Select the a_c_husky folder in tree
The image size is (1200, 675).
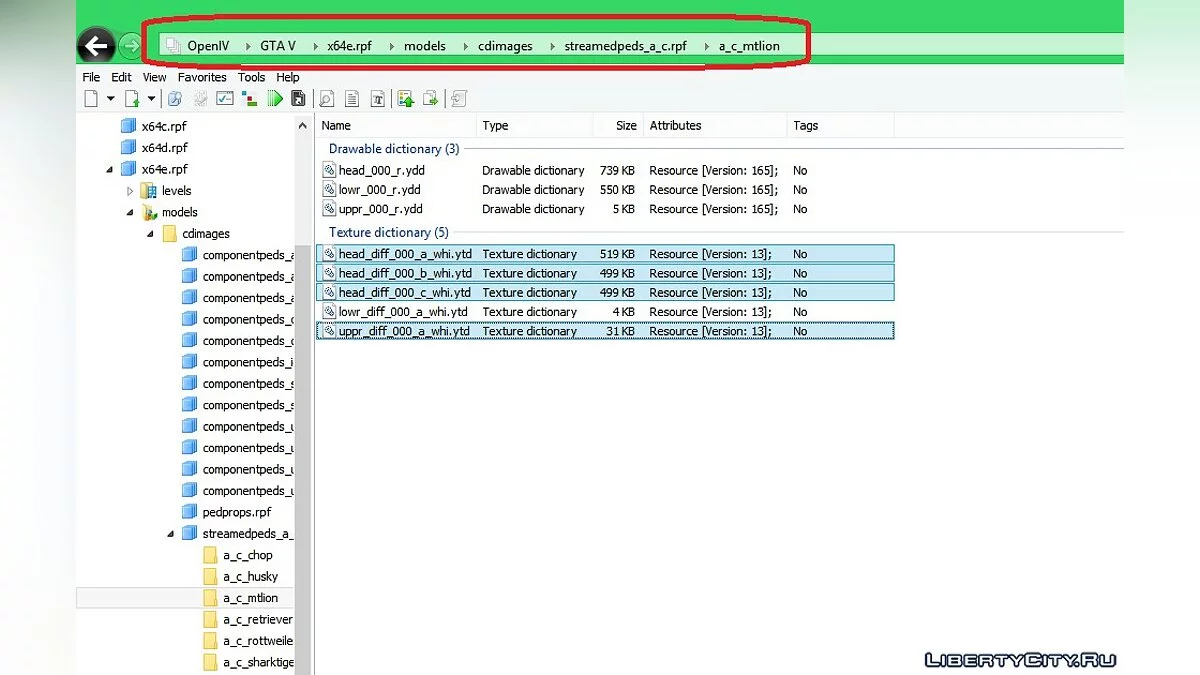click(250, 577)
